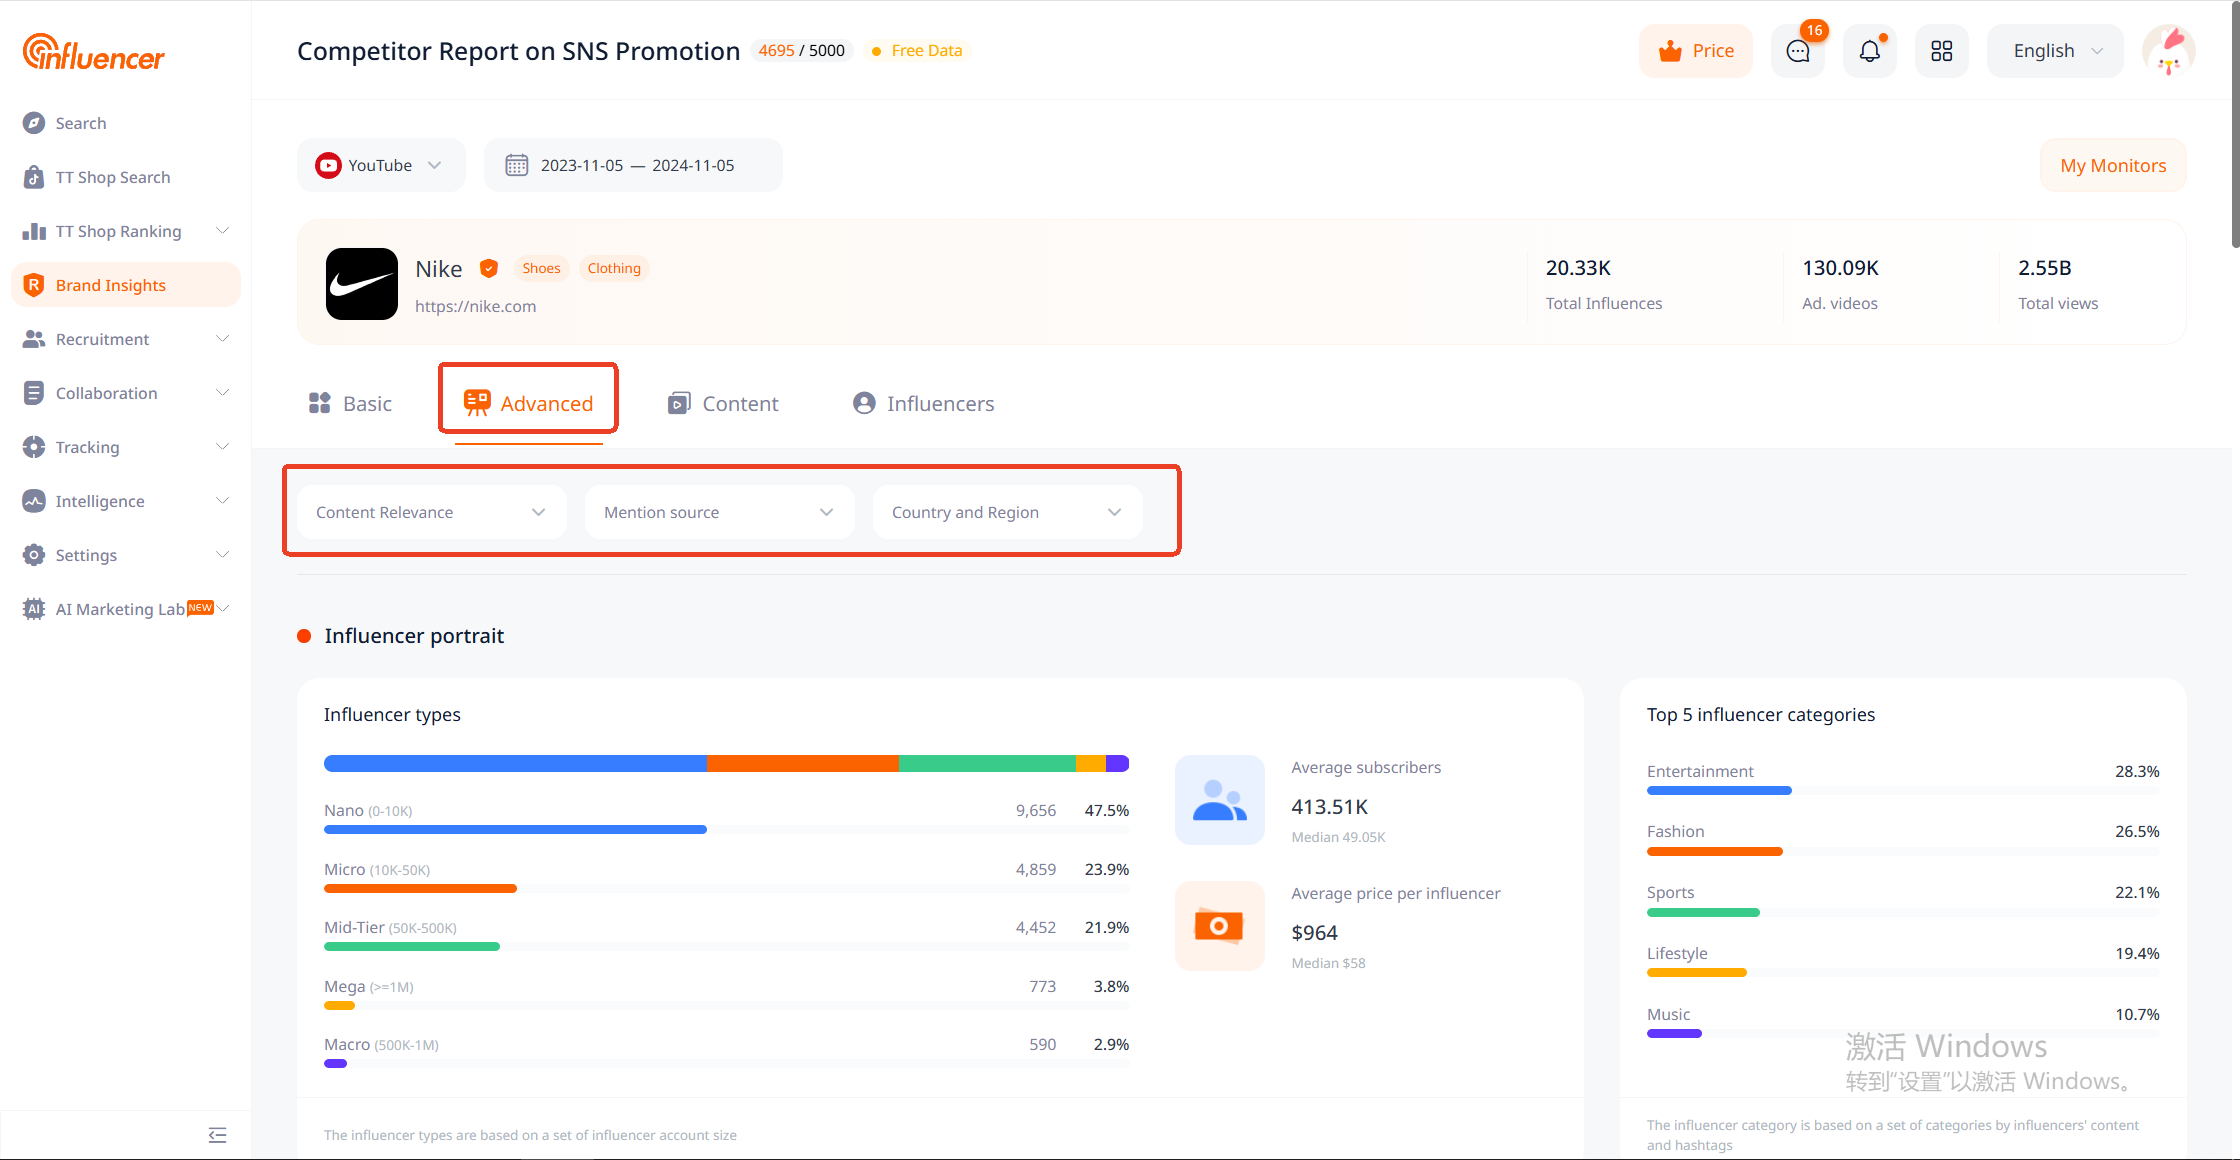The width and height of the screenshot is (2240, 1160).
Task: Click the Influencer logo at top left
Action: [94, 53]
